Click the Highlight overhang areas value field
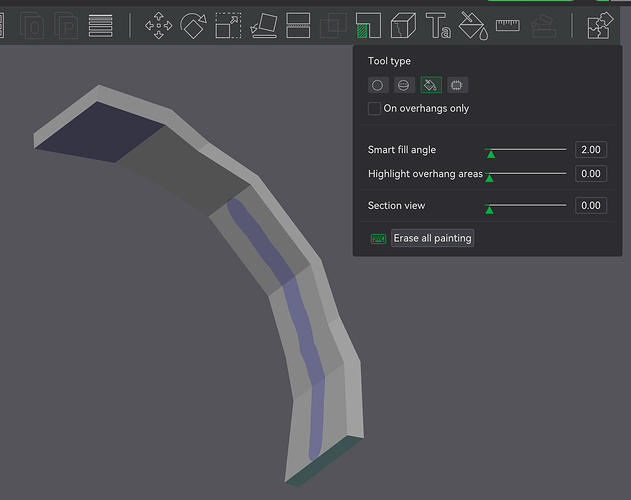The height and width of the screenshot is (500, 631). pyautogui.click(x=591, y=174)
